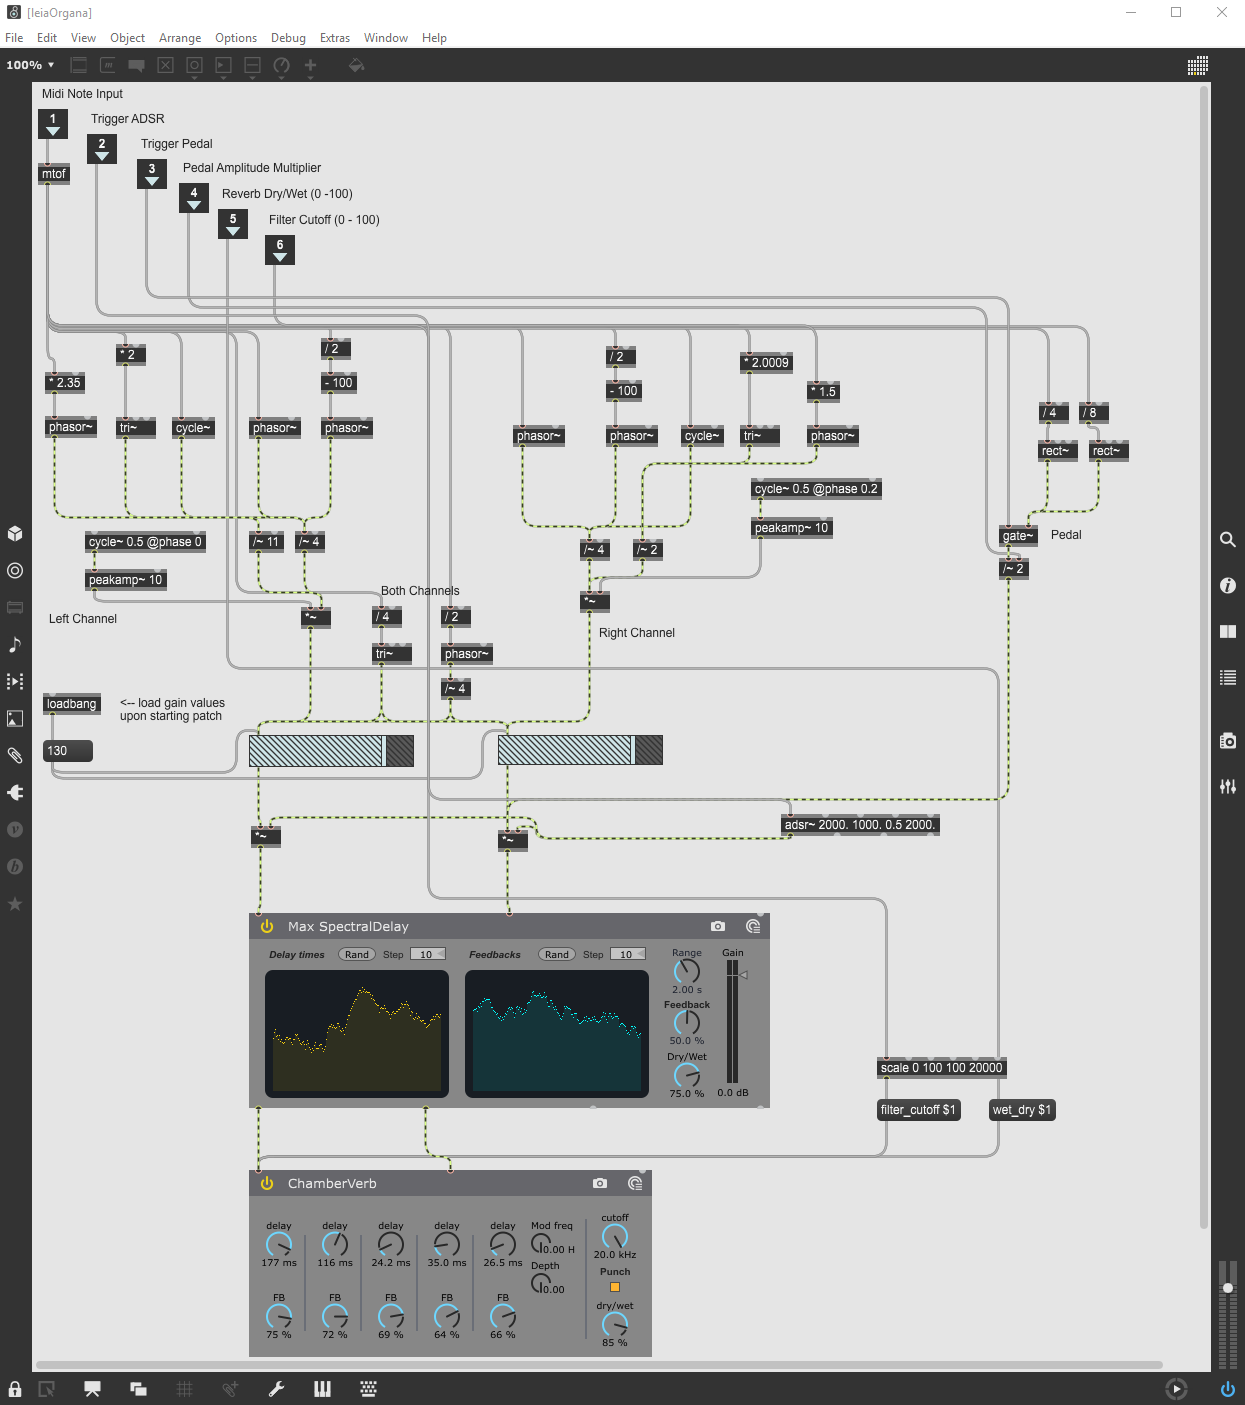
Task: Open the object browser cube icon
Action: point(15,533)
